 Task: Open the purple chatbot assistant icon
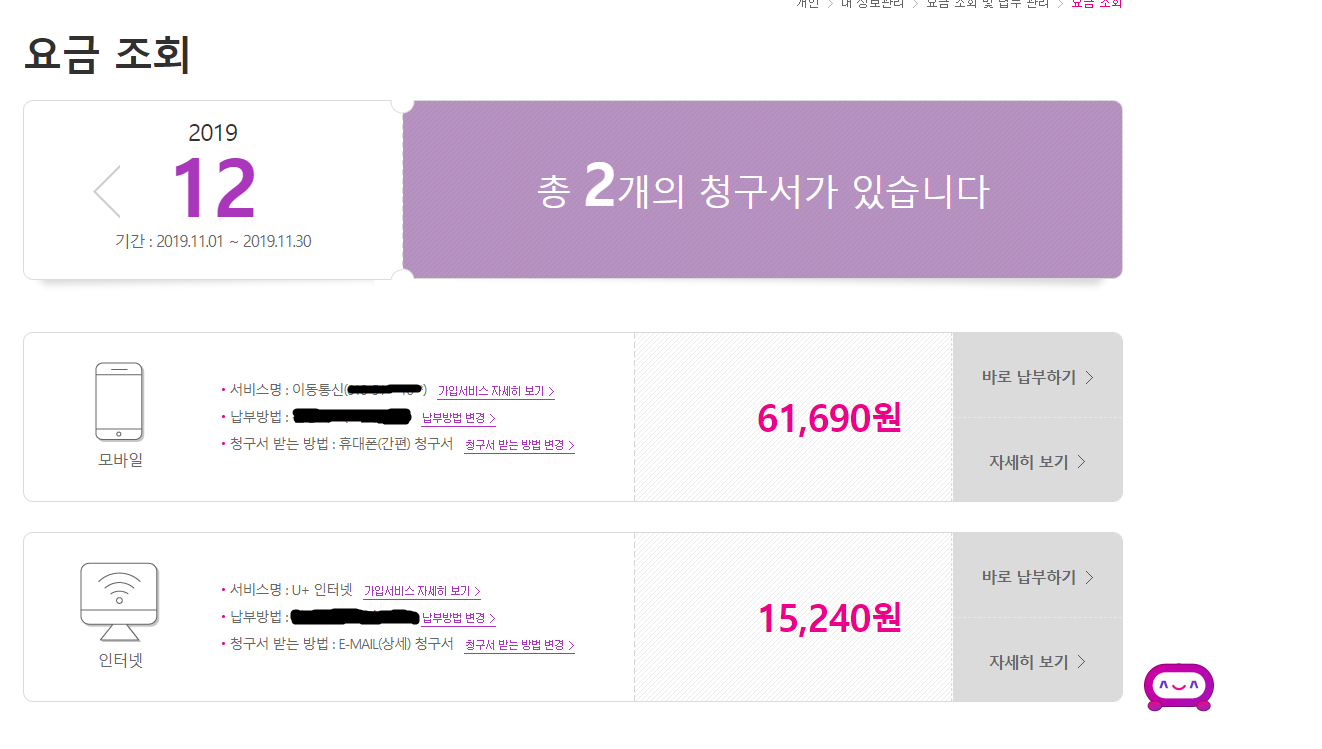(1179, 688)
